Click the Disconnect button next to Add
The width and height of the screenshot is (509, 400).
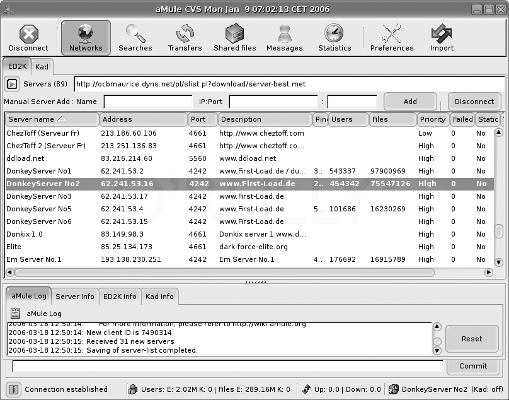coord(474,101)
